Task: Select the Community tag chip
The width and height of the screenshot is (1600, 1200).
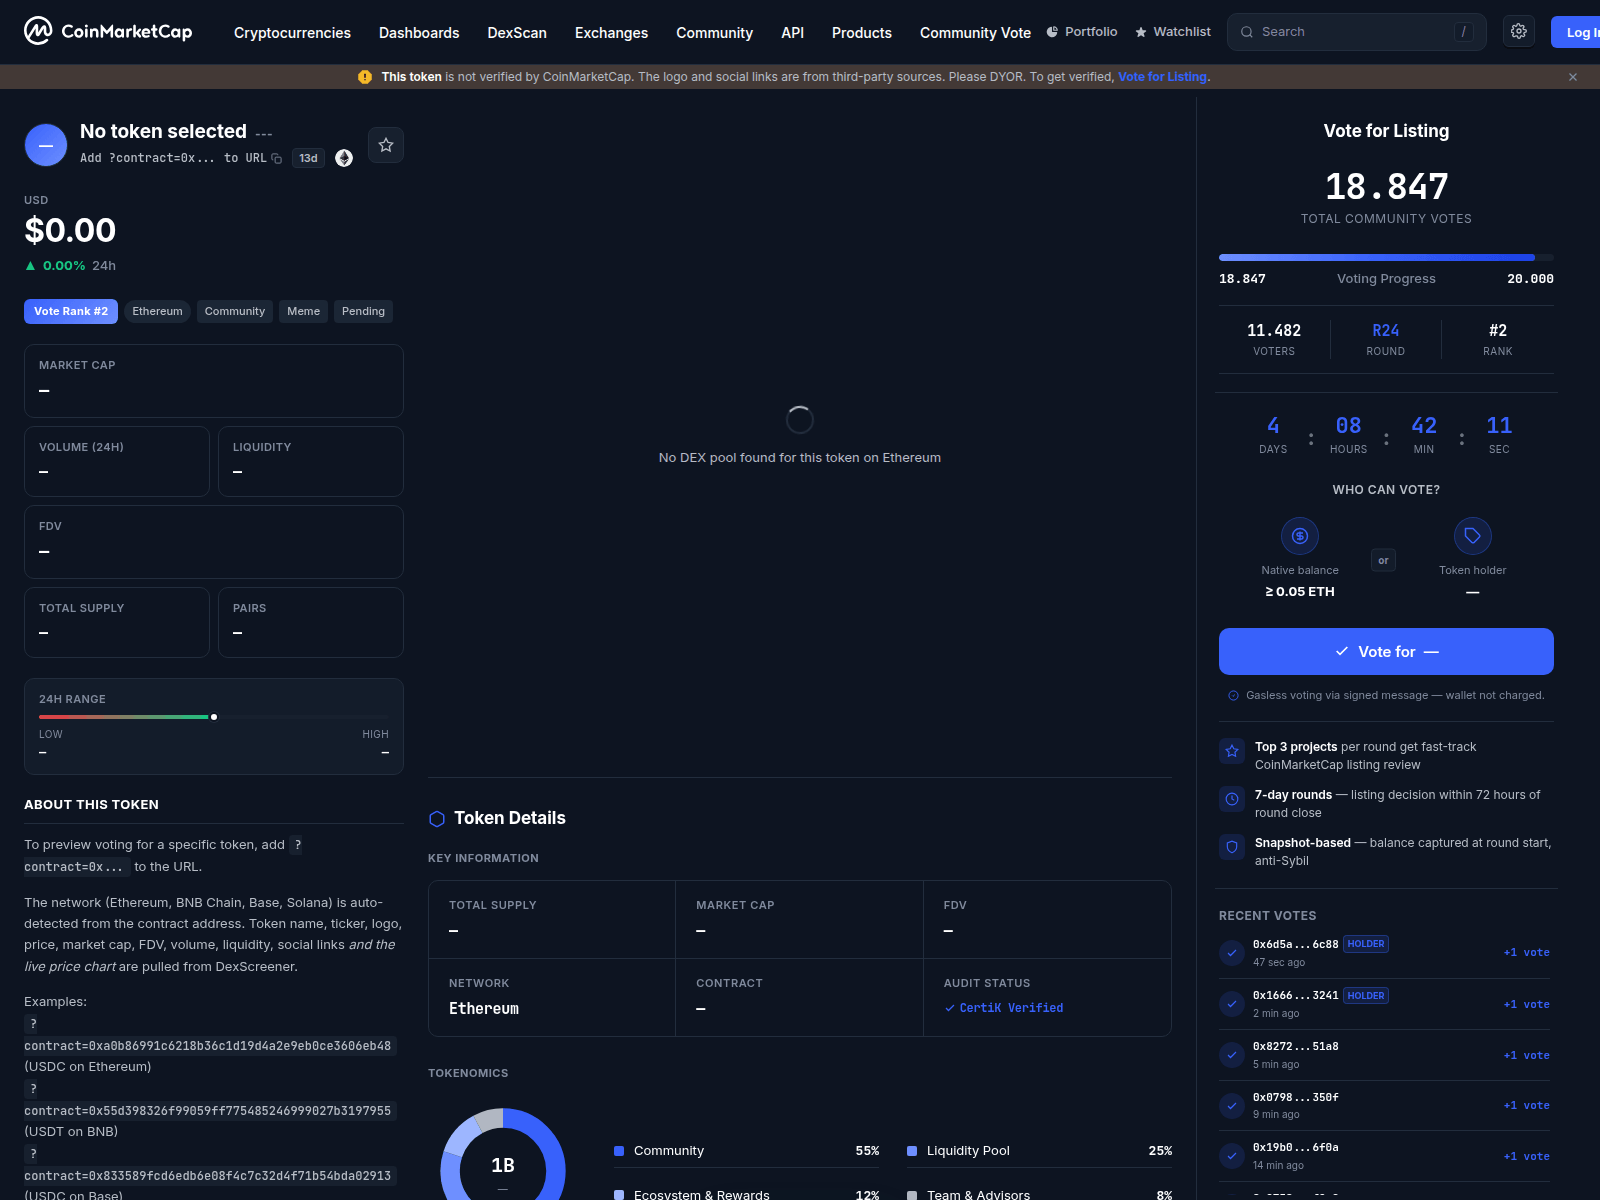Action: coord(235,311)
